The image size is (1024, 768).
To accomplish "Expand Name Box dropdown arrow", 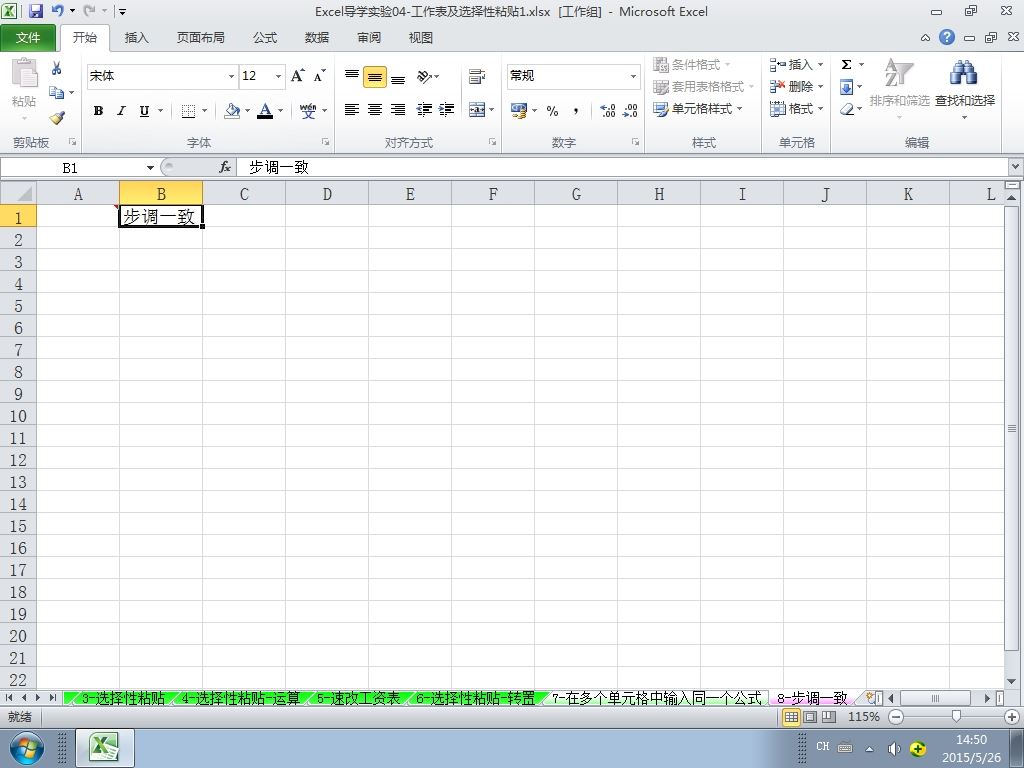I will point(150,168).
